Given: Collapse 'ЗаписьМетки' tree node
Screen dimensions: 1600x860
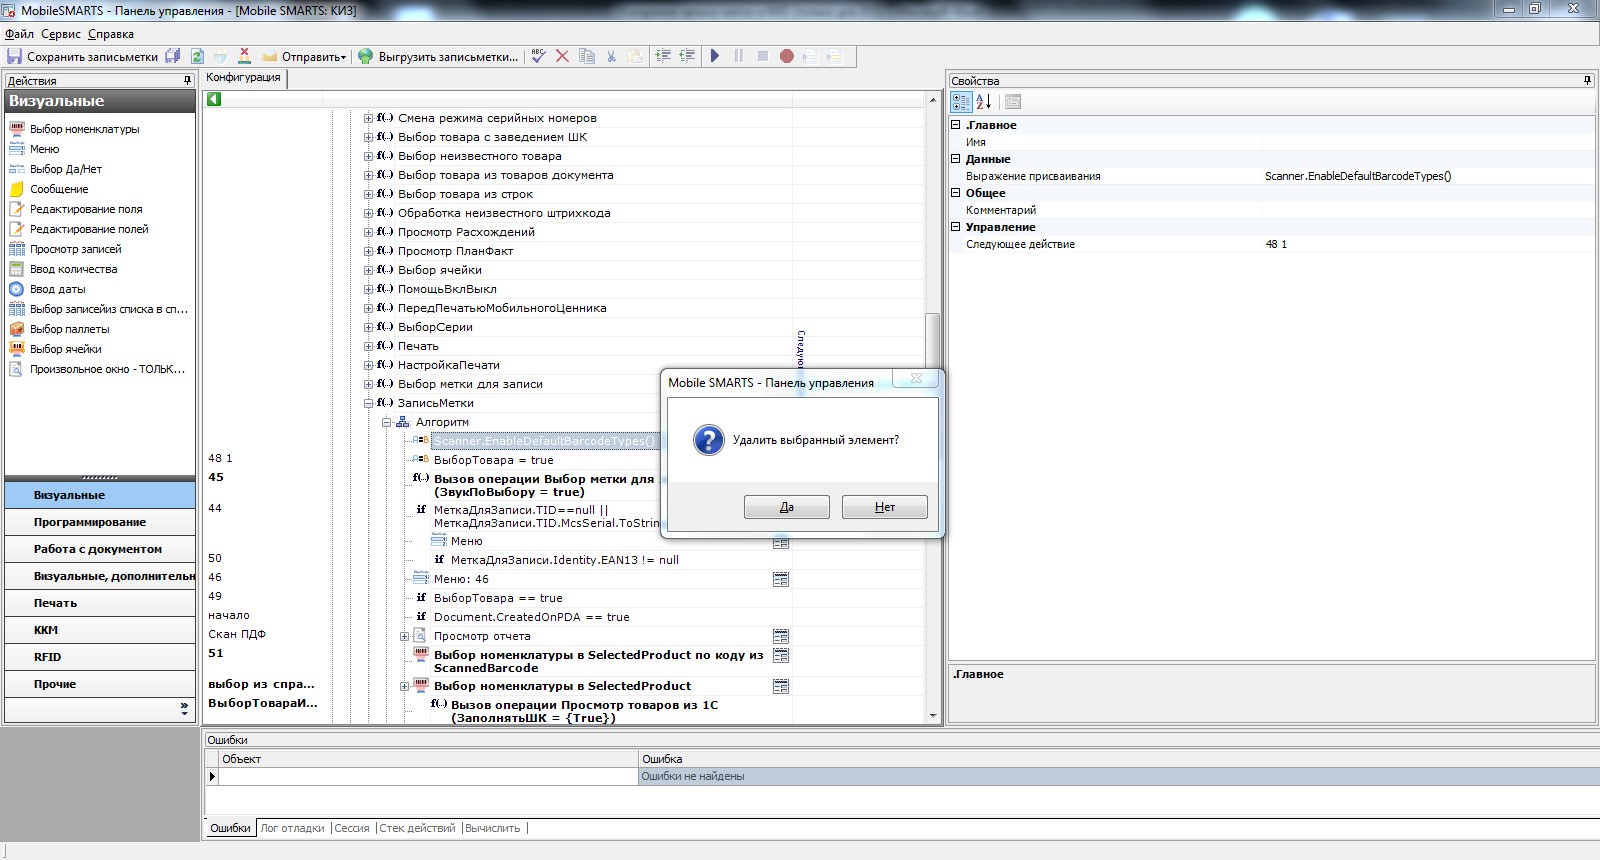Looking at the screenshot, I should [x=368, y=403].
